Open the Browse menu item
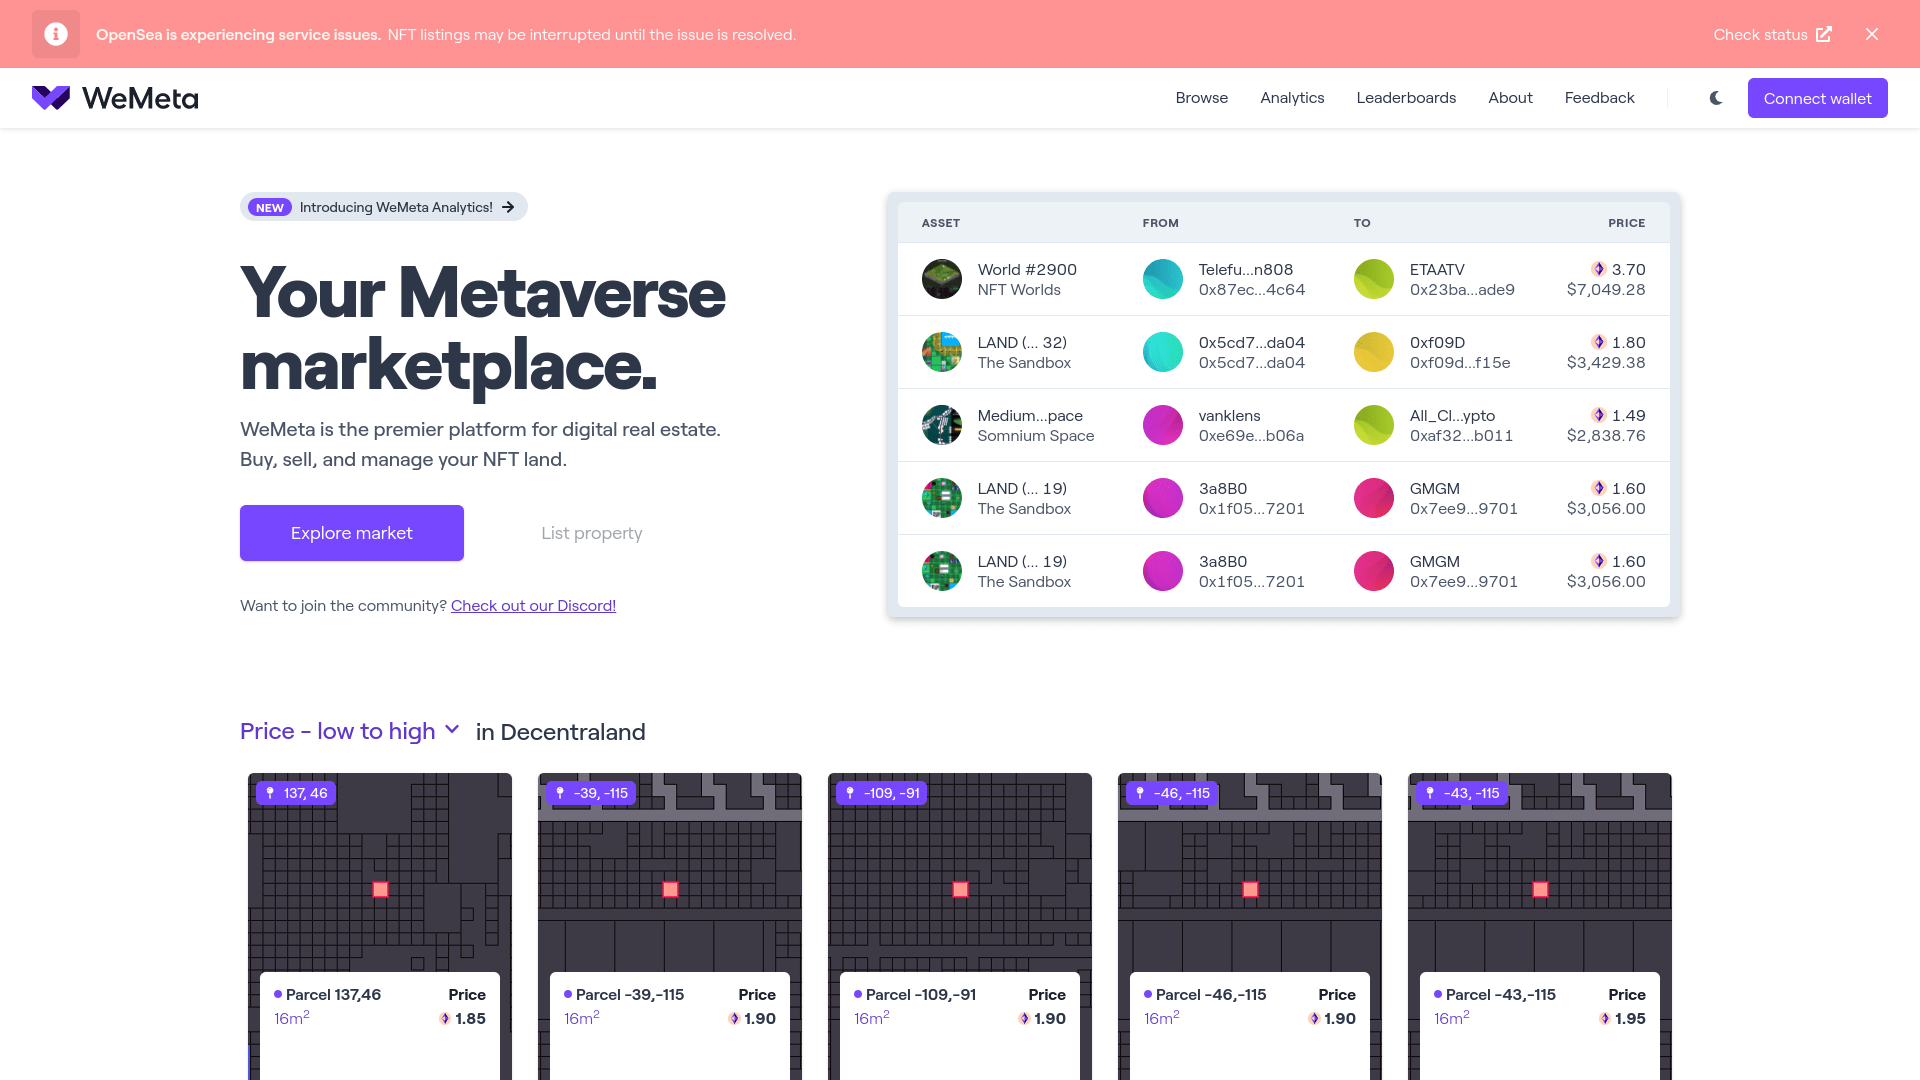This screenshot has width=1920, height=1080. pos(1202,98)
